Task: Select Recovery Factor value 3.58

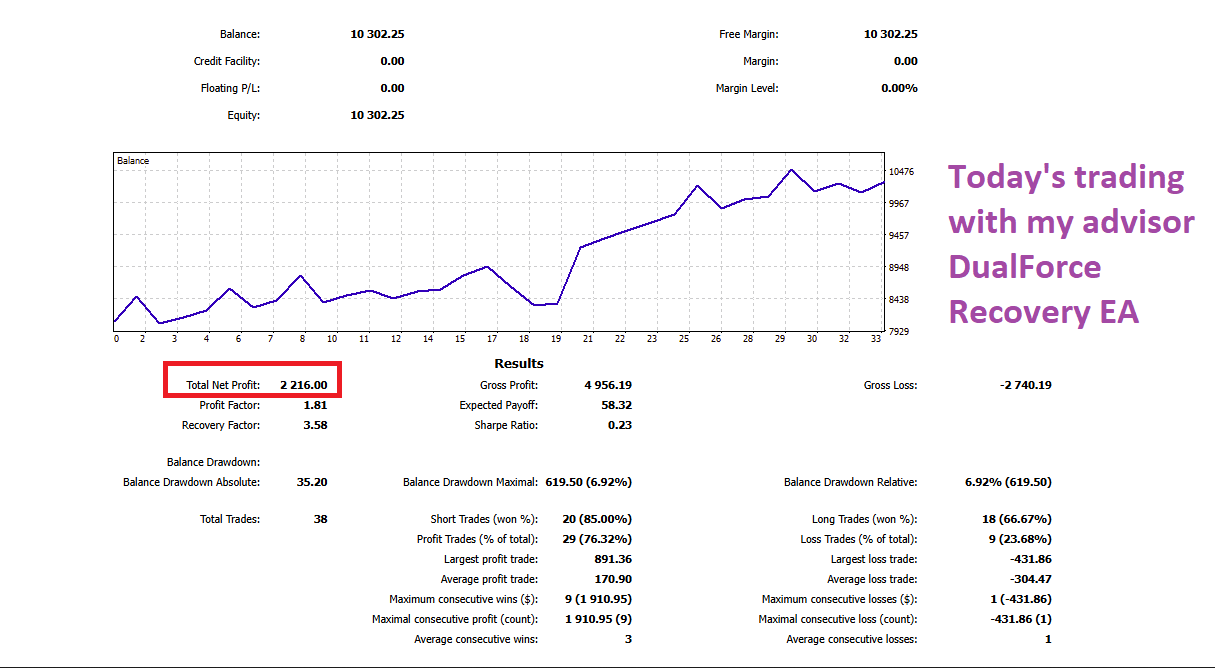Action: point(315,425)
